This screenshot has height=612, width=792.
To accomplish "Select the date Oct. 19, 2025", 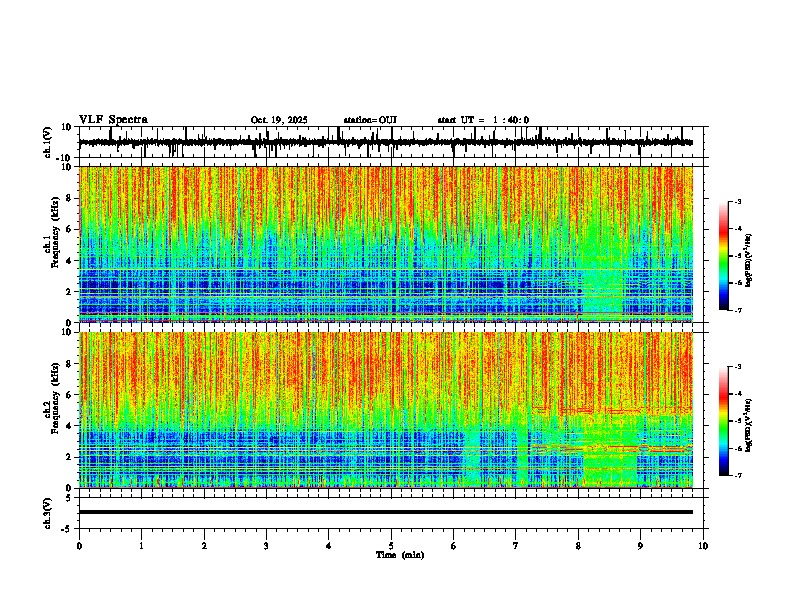I will (279, 120).
